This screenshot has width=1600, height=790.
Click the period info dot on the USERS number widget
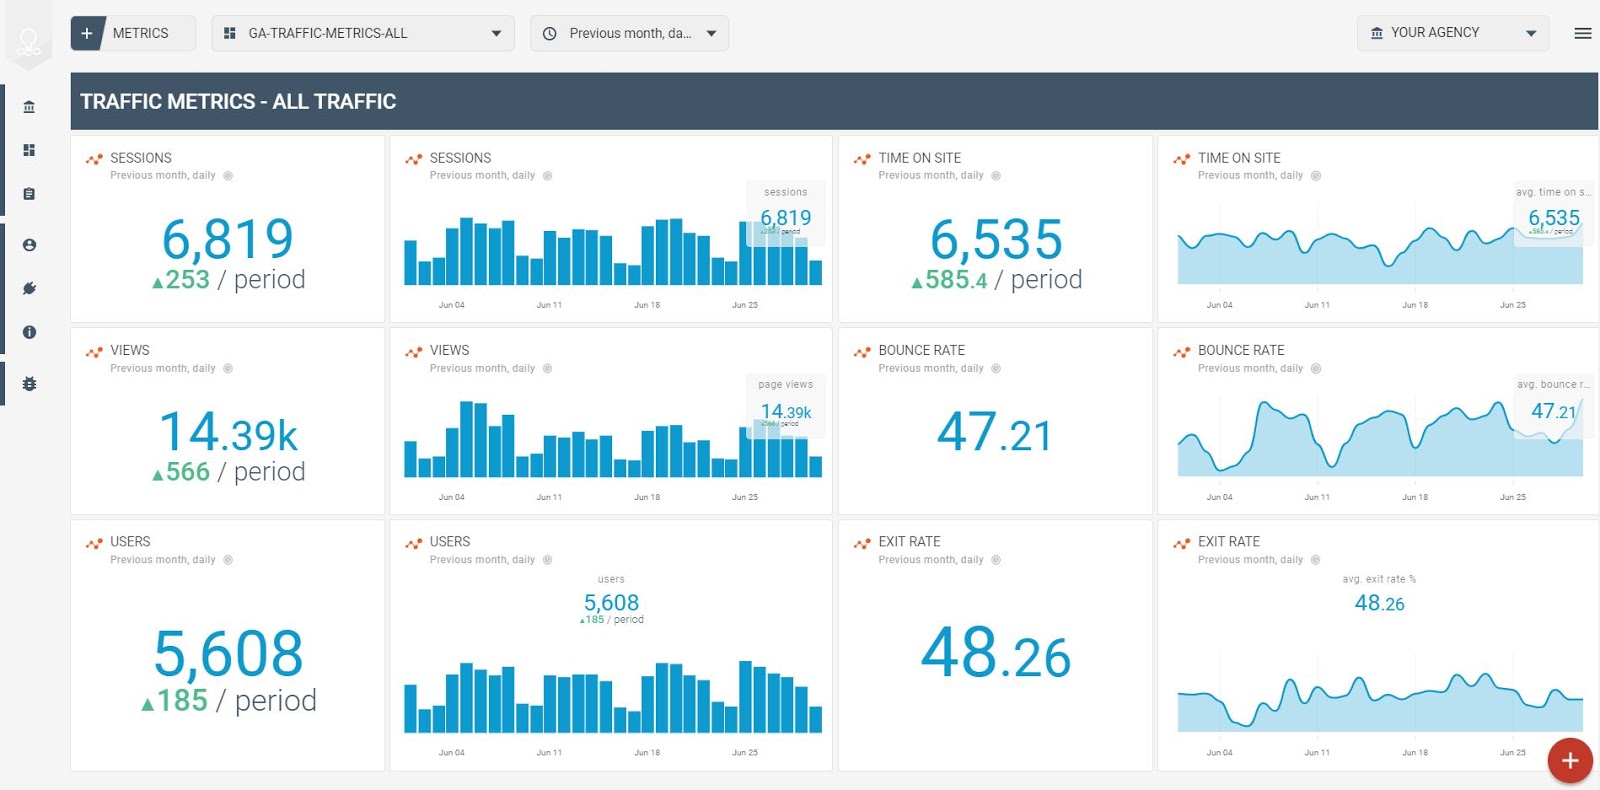click(228, 560)
